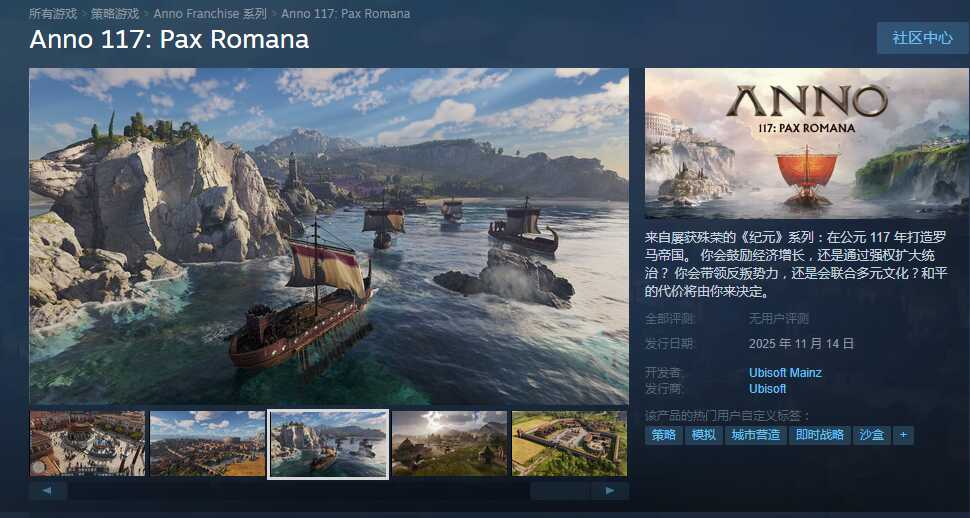This screenshot has width=970, height=518.
Task: Select the 策略 tag
Action: click(664, 435)
